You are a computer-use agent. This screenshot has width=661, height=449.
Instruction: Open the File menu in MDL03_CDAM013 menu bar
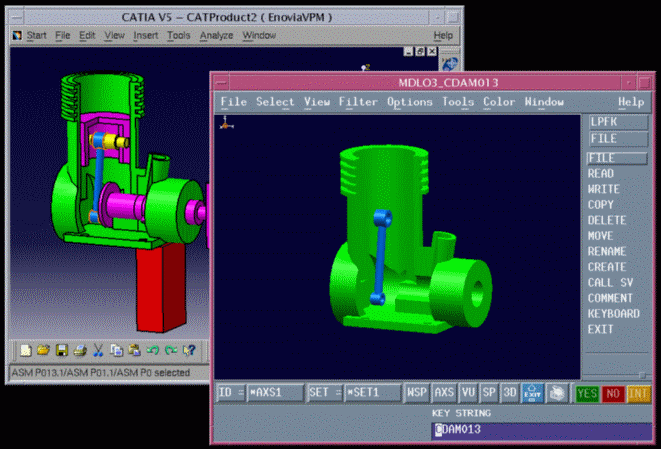pos(234,102)
